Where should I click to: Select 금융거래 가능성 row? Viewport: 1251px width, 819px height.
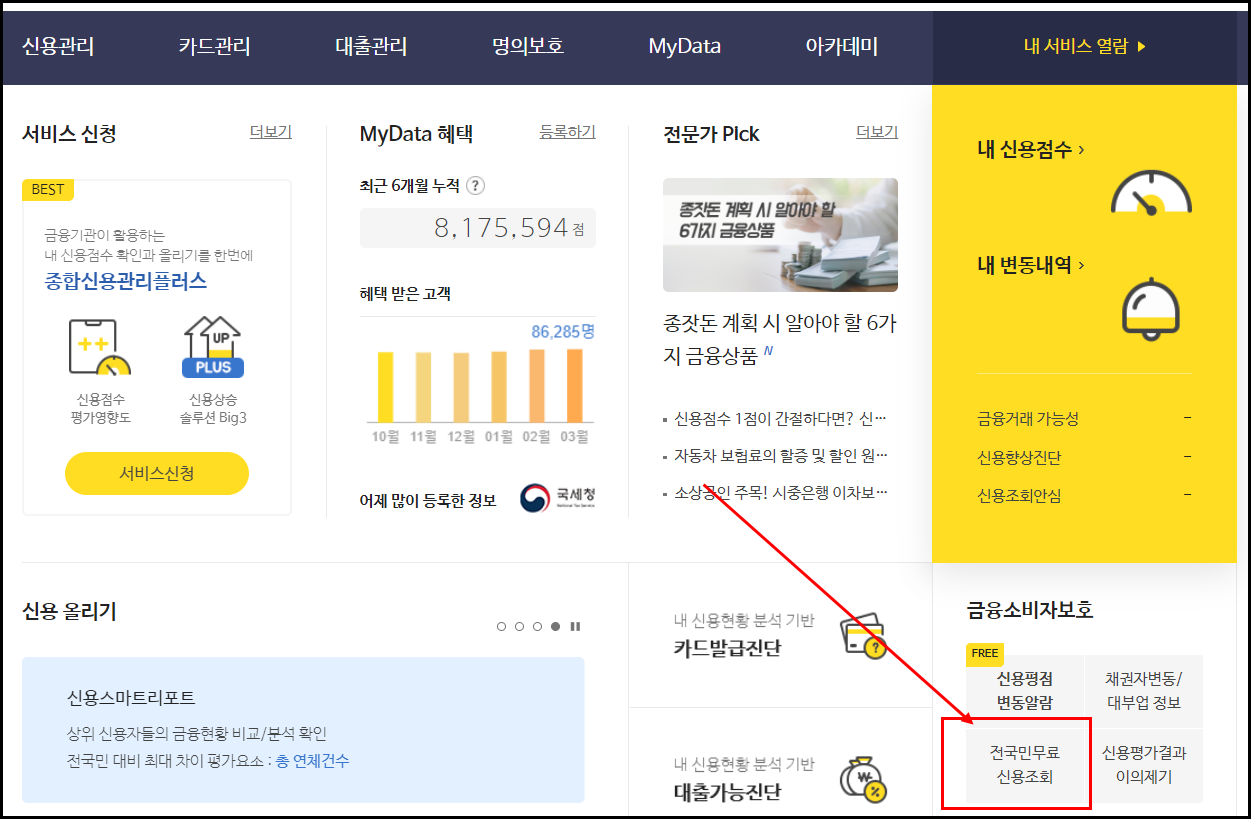1084,419
